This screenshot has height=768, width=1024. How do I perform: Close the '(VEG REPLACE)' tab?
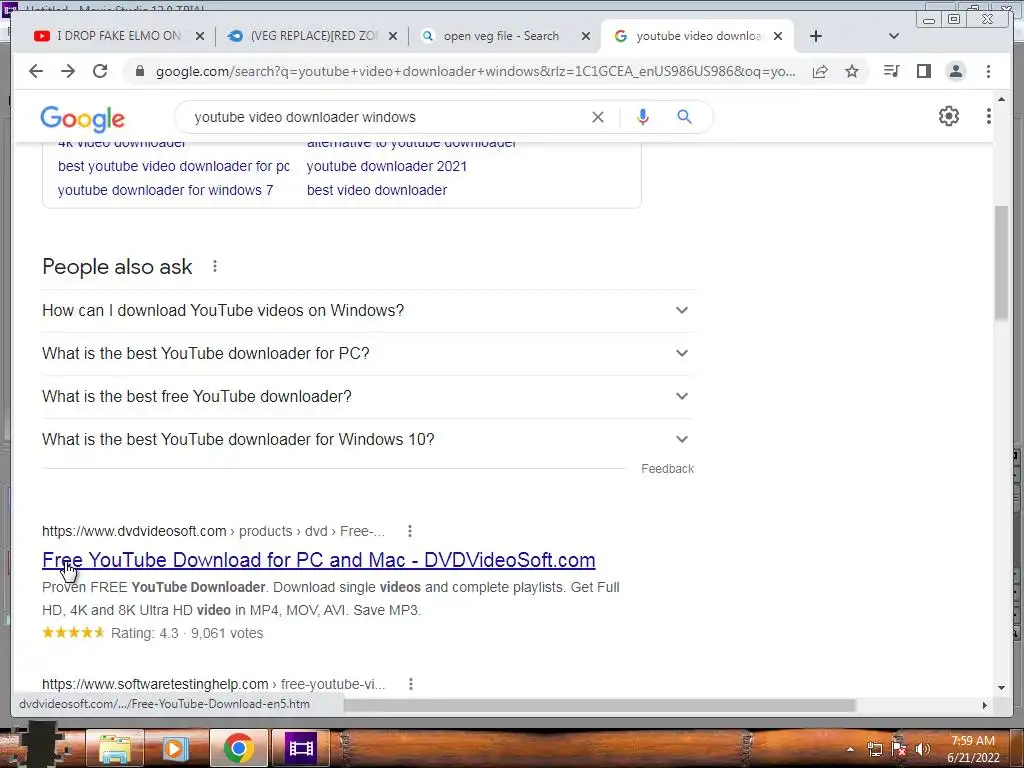[x=392, y=36]
